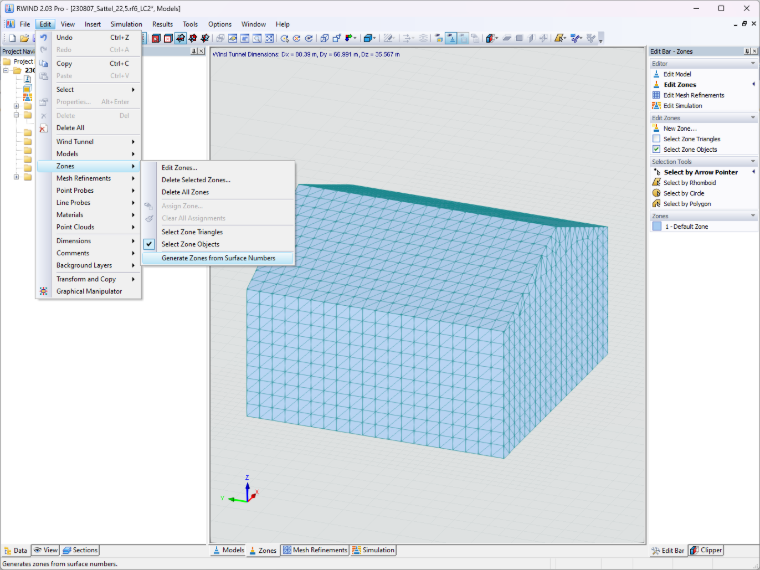The height and width of the screenshot is (570, 760).
Task: Switch to the Clipper tab
Action: point(706,550)
